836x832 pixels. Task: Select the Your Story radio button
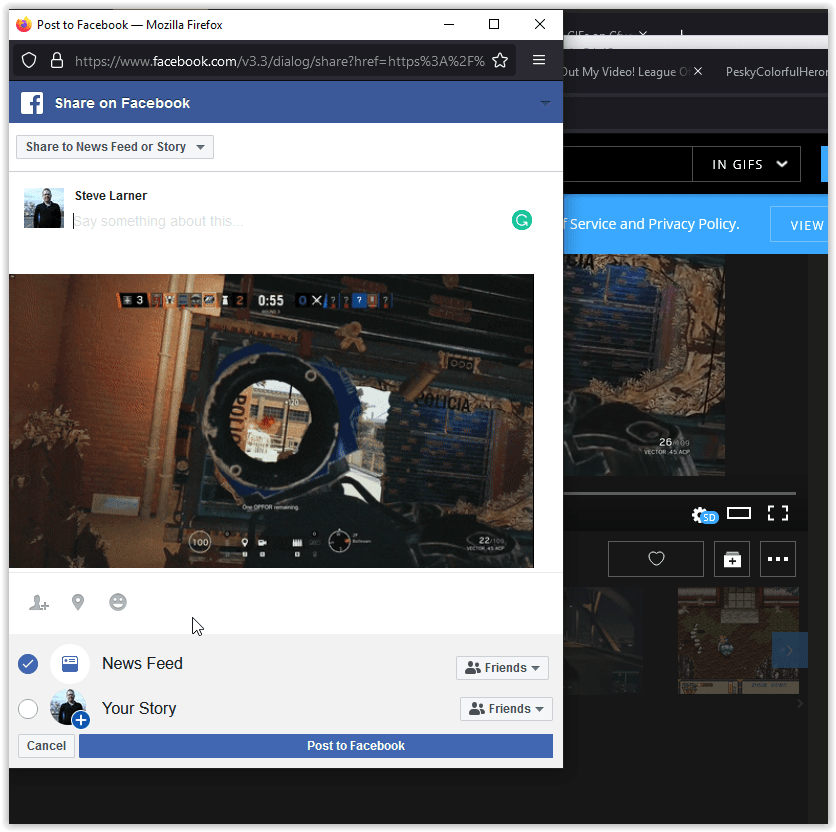[28, 708]
